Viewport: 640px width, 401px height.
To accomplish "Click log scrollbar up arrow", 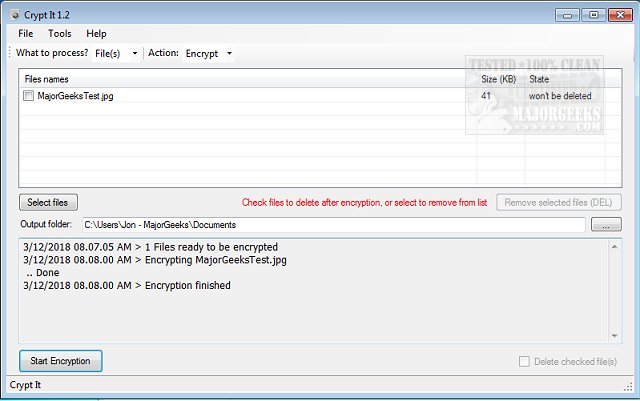I will pos(614,247).
